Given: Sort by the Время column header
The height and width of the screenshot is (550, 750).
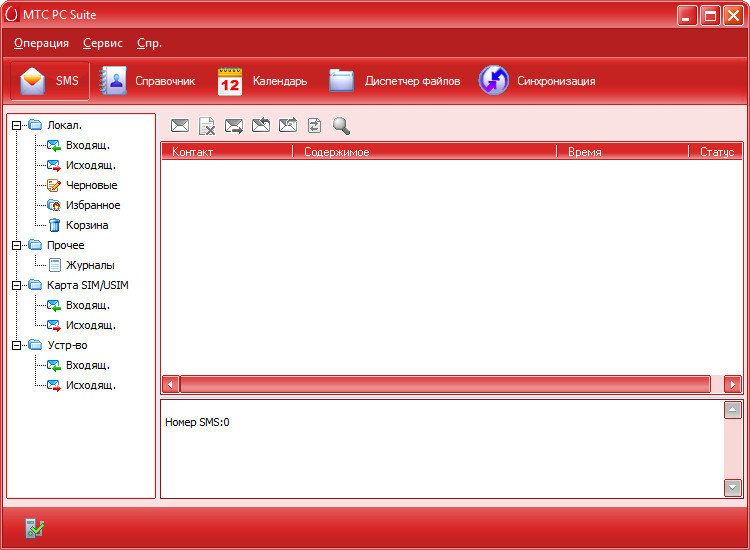Looking at the screenshot, I should [623, 152].
